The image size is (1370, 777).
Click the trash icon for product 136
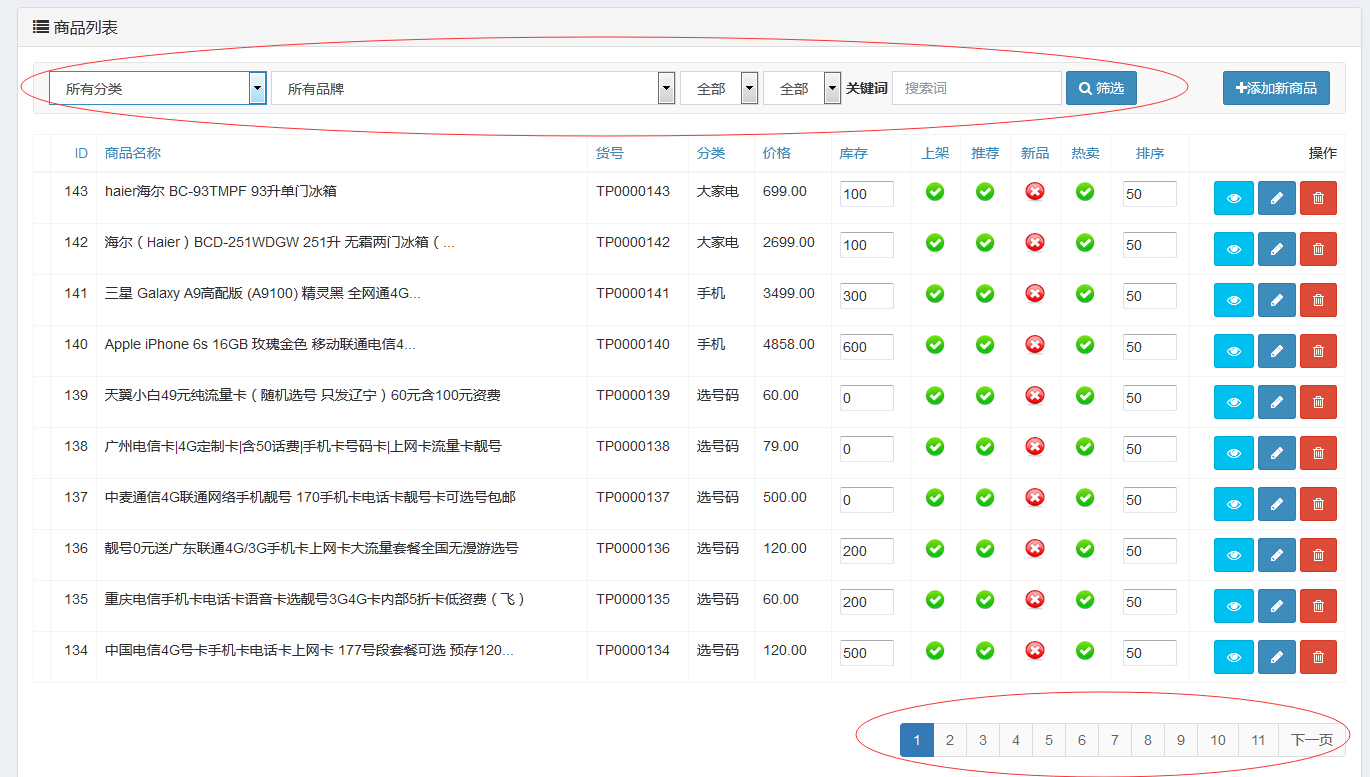point(1318,555)
